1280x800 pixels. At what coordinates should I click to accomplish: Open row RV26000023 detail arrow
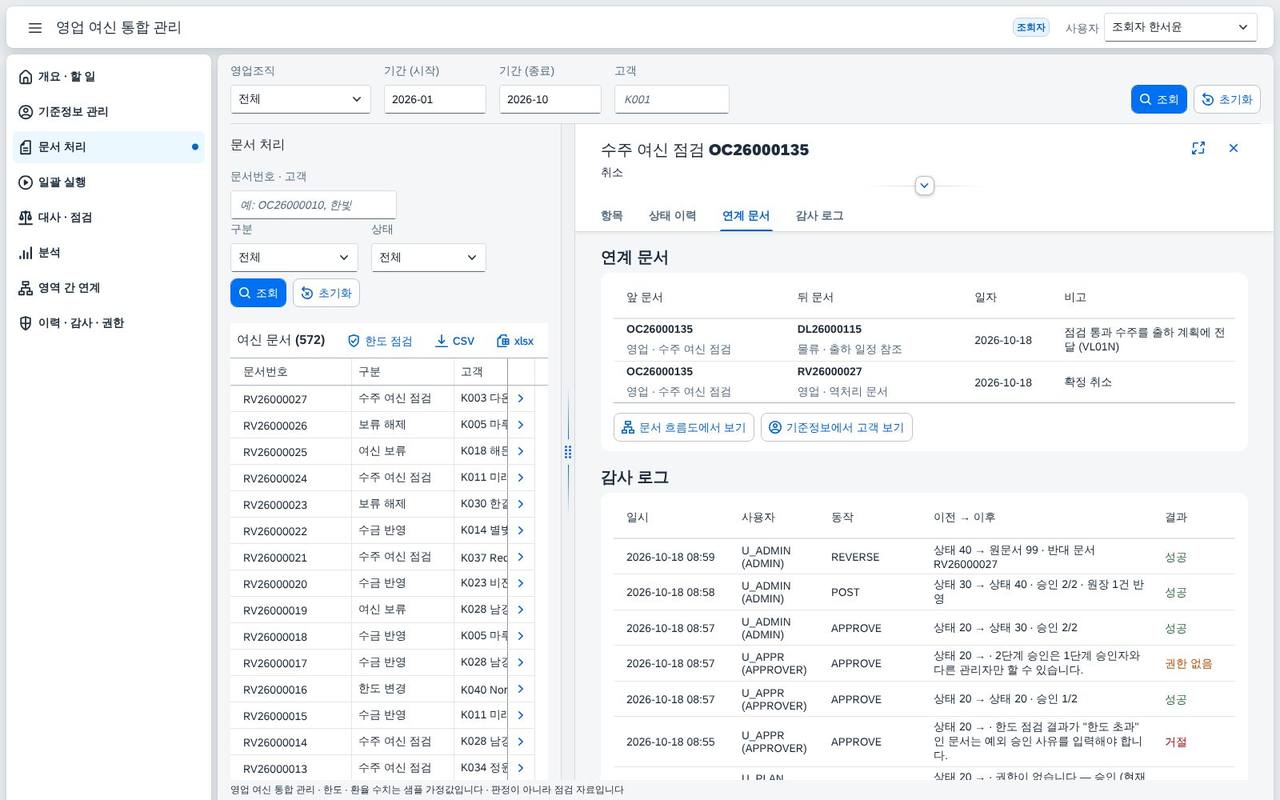(520, 504)
